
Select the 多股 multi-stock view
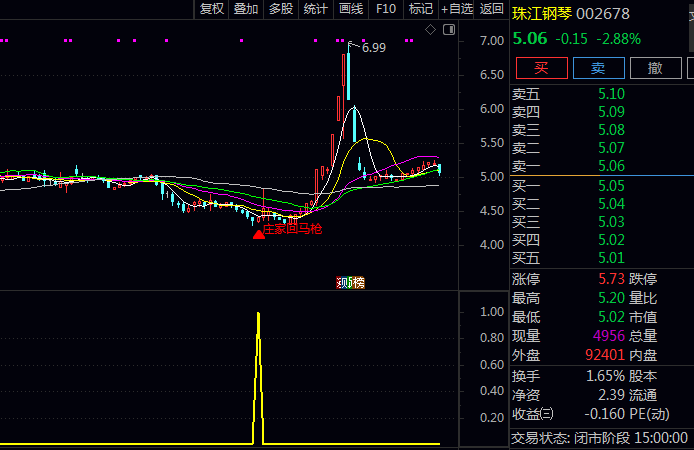pos(281,9)
